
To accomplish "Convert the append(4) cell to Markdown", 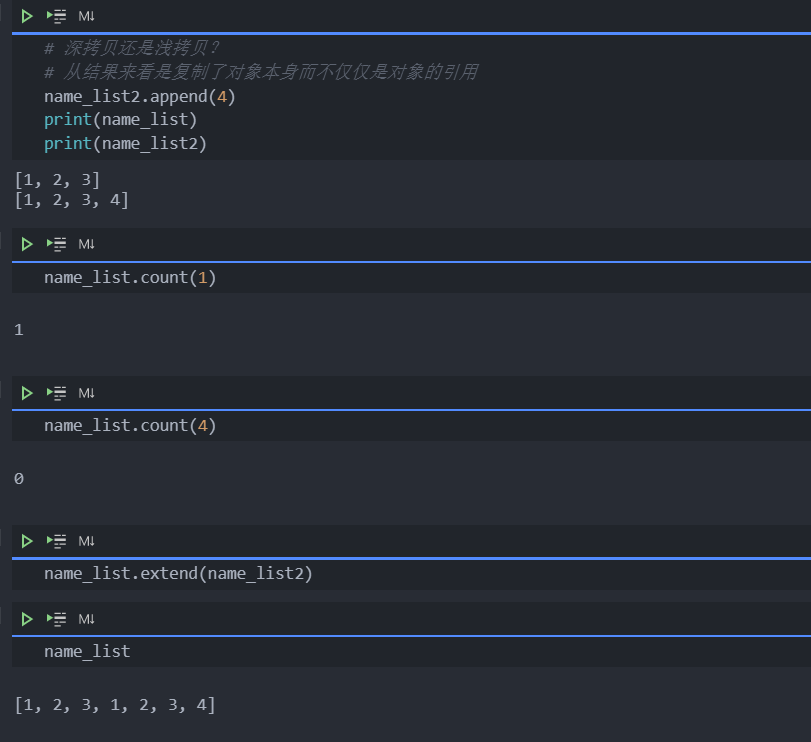I will click(x=87, y=16).
